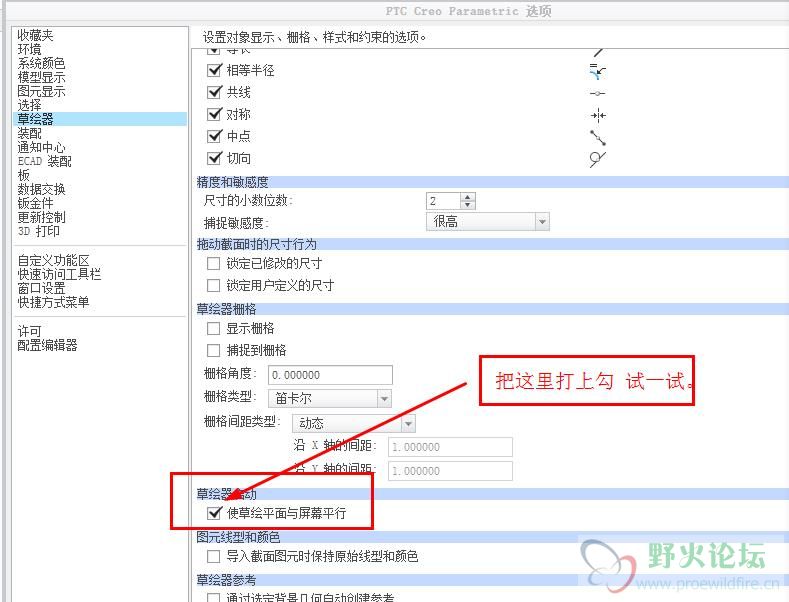
Task: Click the 沿 X 轴的间距 field
Action: click(450, 447)
